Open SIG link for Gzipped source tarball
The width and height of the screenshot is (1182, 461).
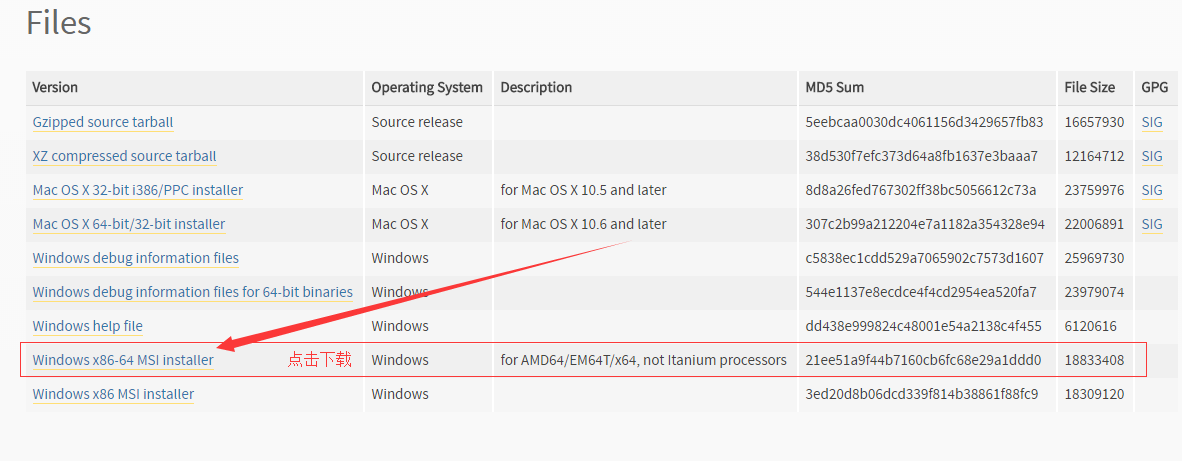click(1152, 122)
